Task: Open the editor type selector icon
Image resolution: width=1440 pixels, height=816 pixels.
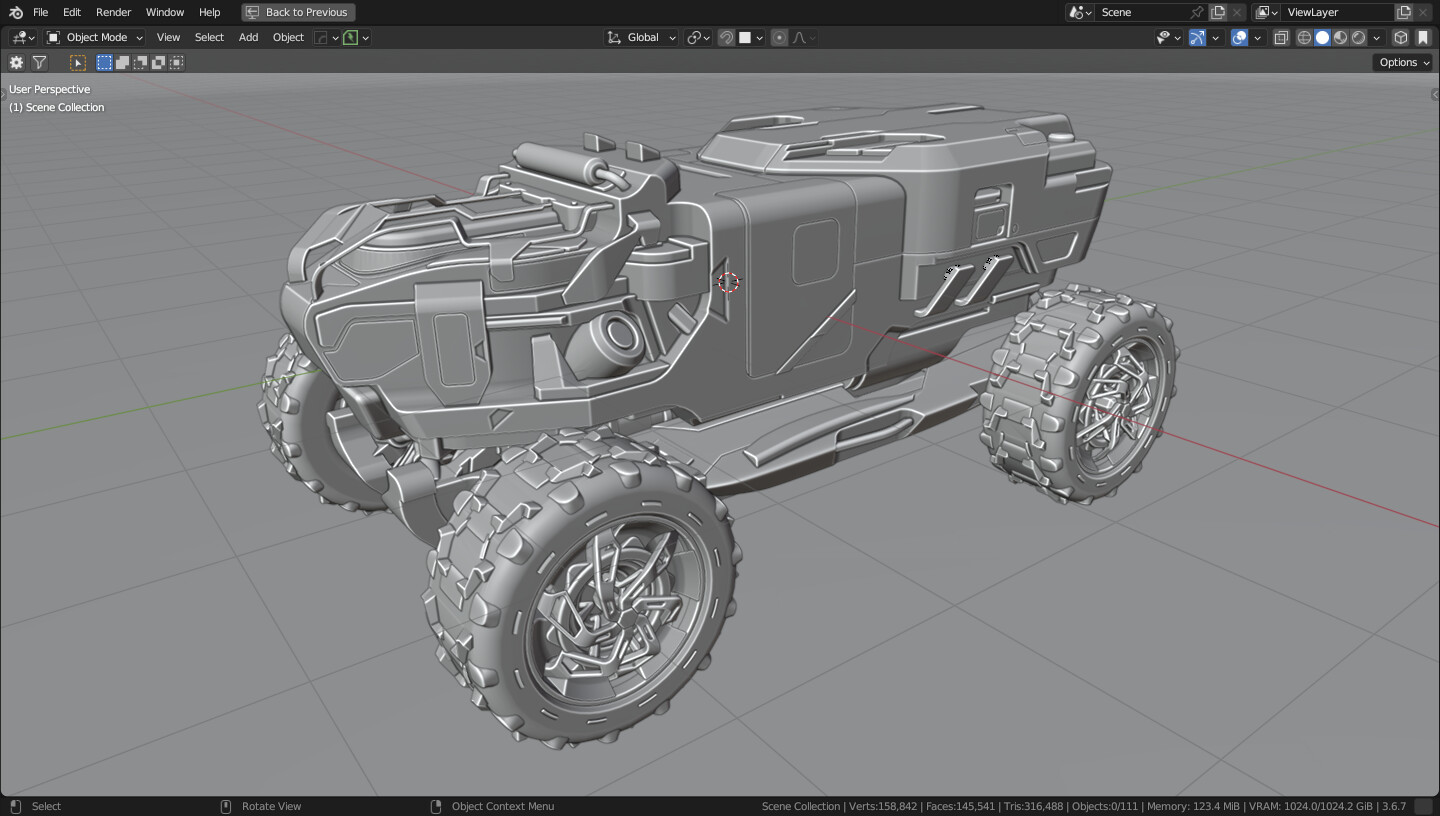Action: click(18, 37)
